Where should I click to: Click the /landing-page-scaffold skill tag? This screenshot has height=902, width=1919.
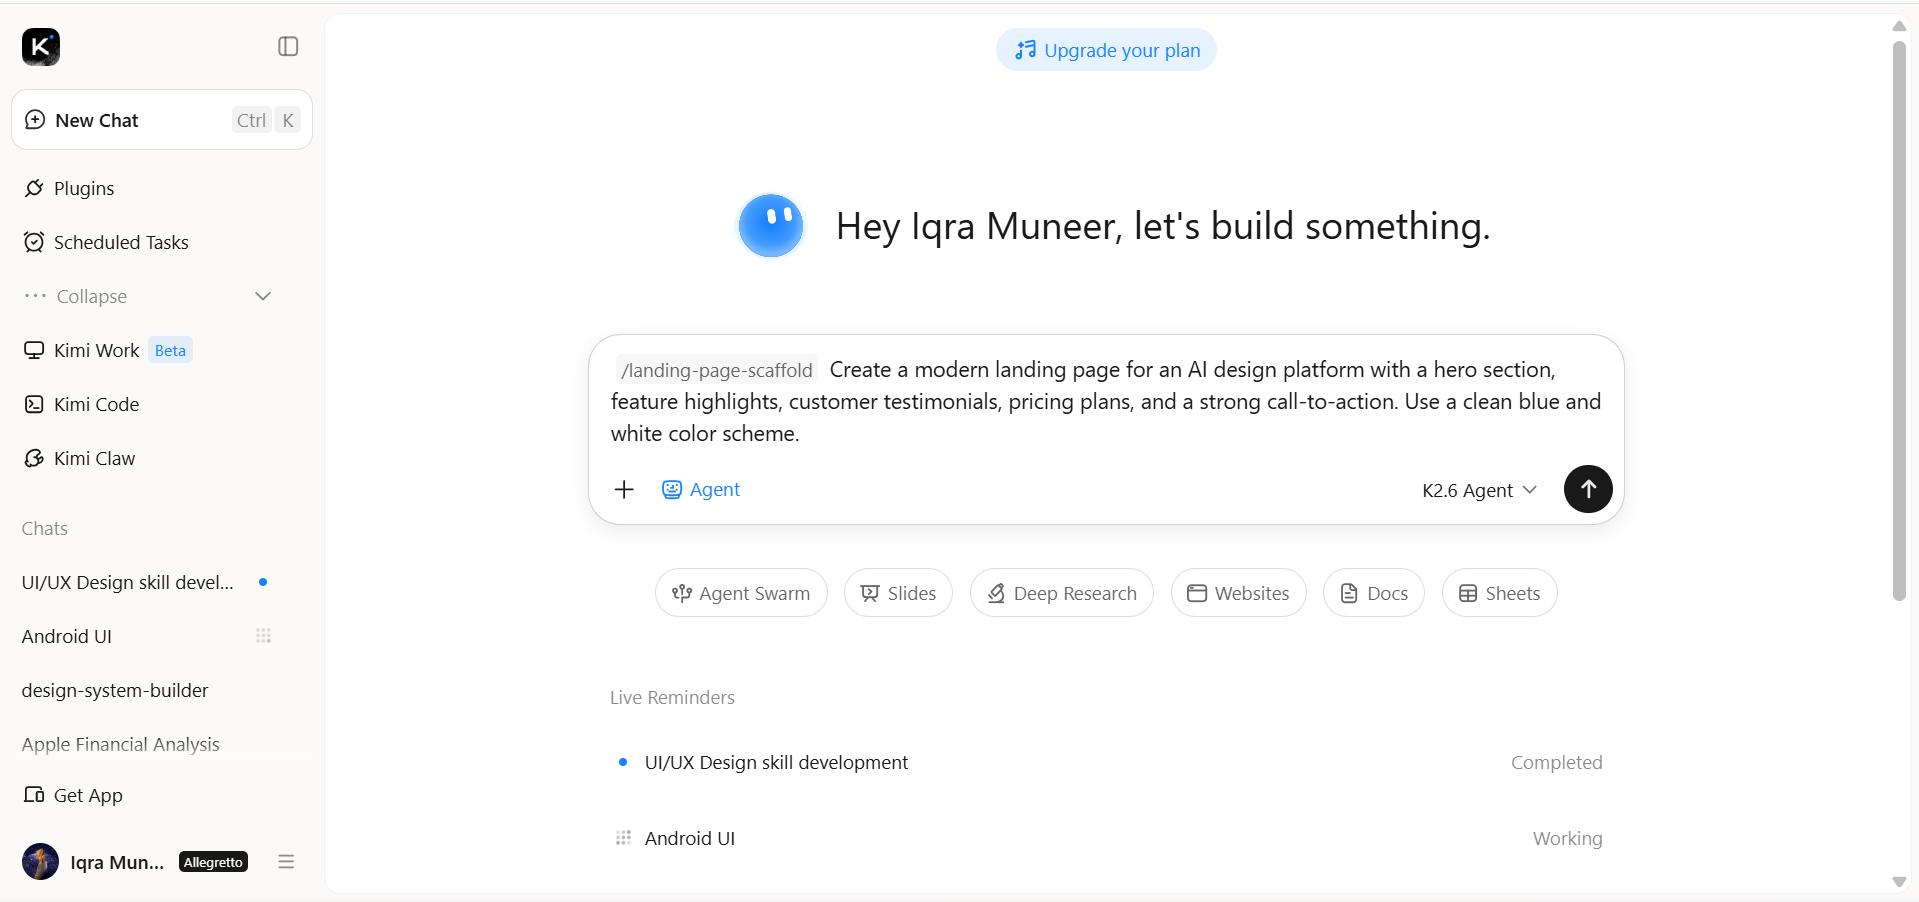point(717,370)
